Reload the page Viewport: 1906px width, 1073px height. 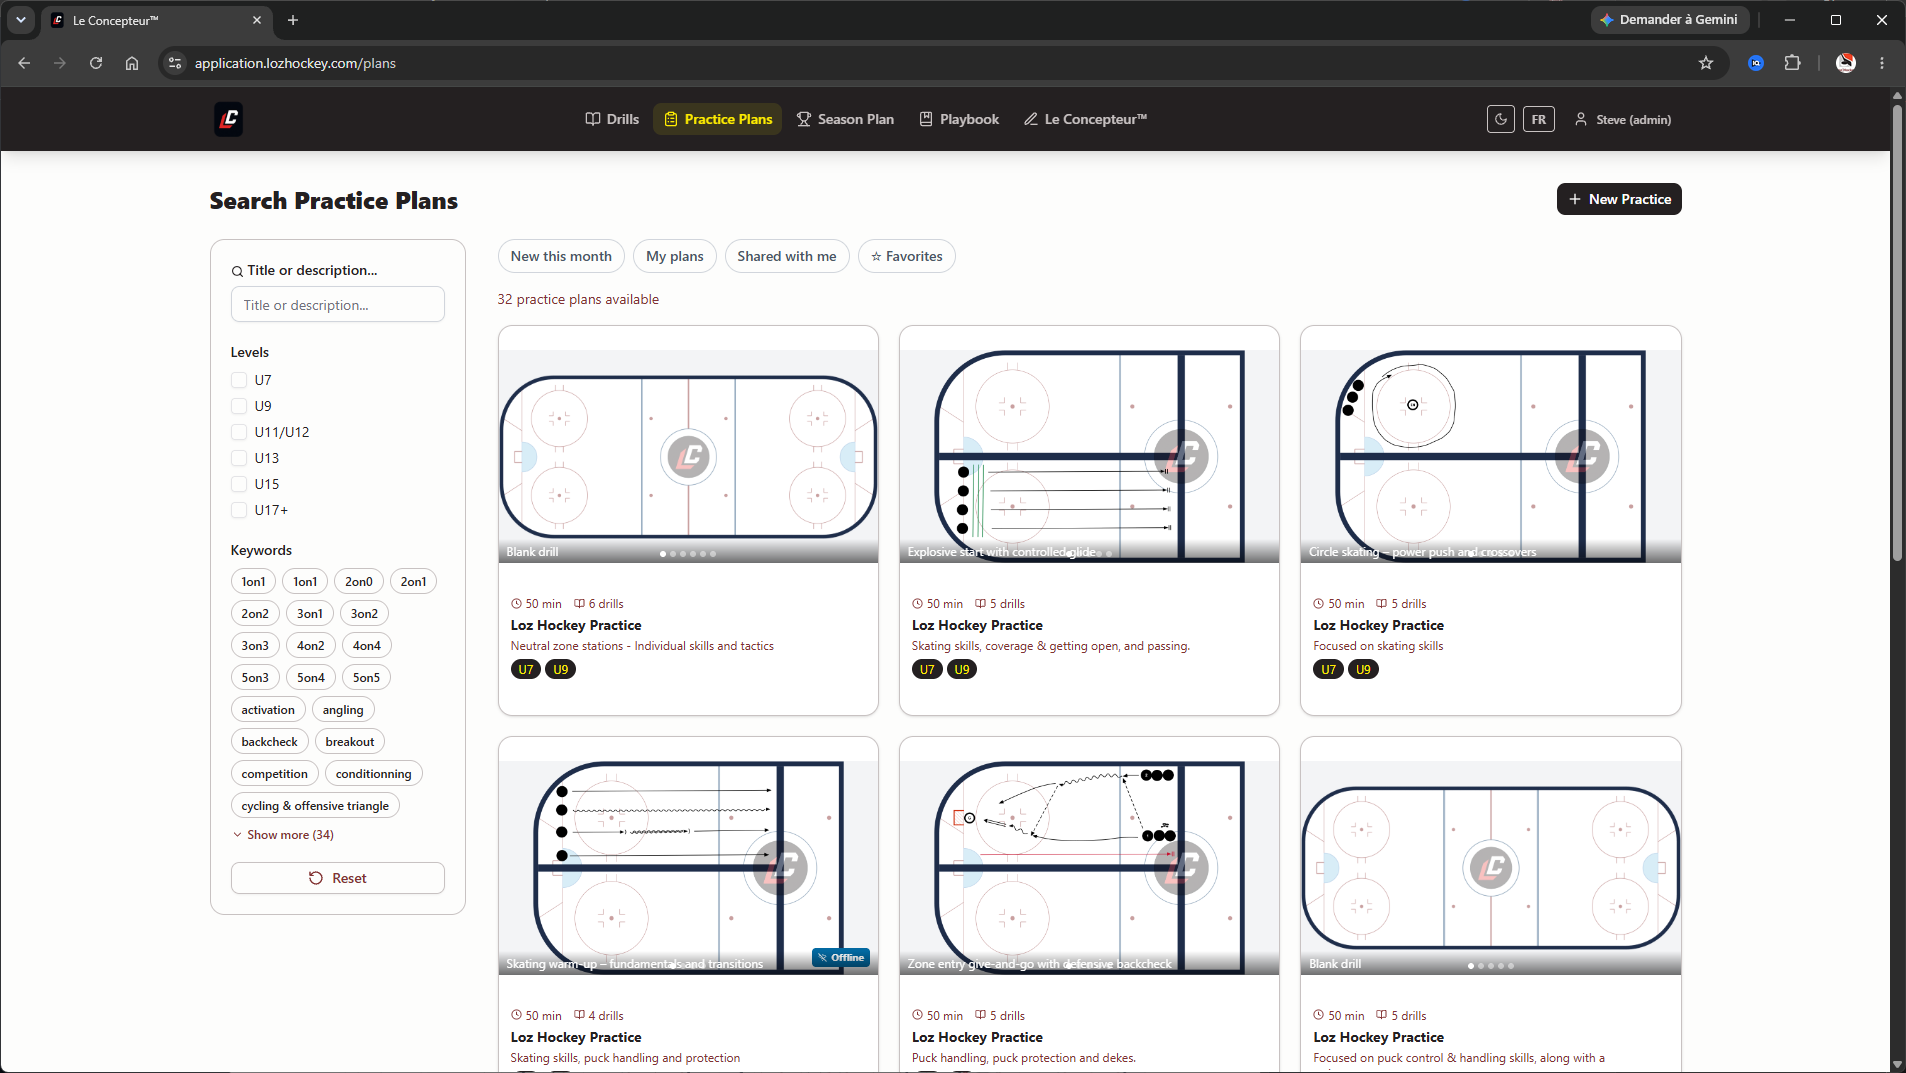tap(96, 63)
